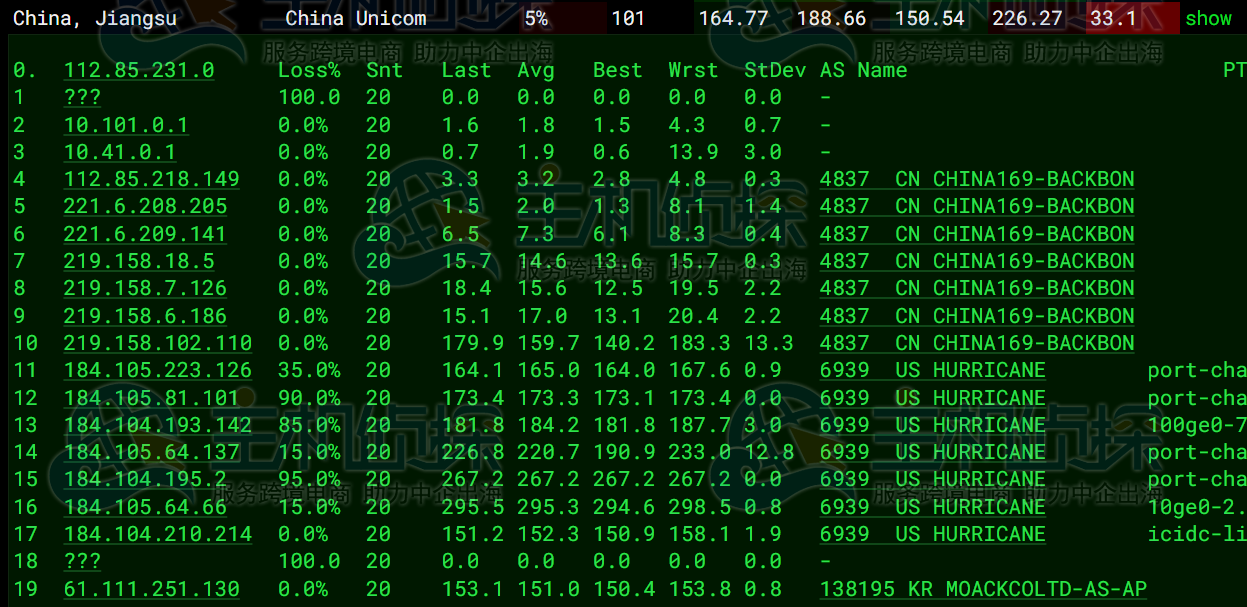The height and width of the screenshot is (607, 1247).
Task: Open hop 4 IP 112.85.218.149
Action: coord(152,179)
